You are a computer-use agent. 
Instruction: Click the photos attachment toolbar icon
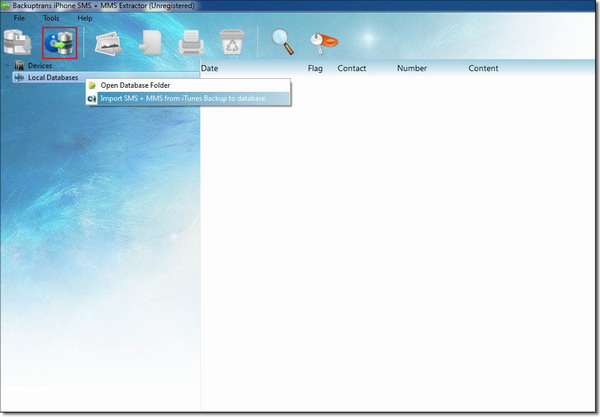[109, 43]
